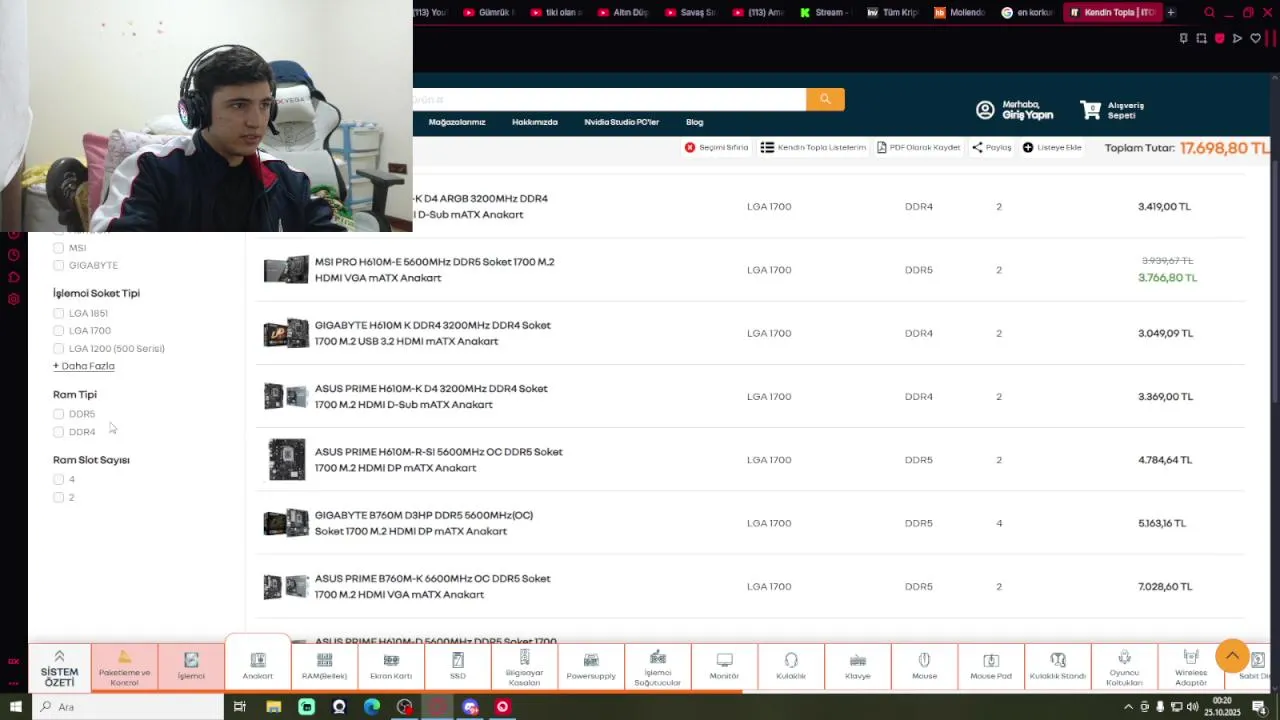Open Nvidia Studio PC'ler menu
1280x720 pixels.
622,122
